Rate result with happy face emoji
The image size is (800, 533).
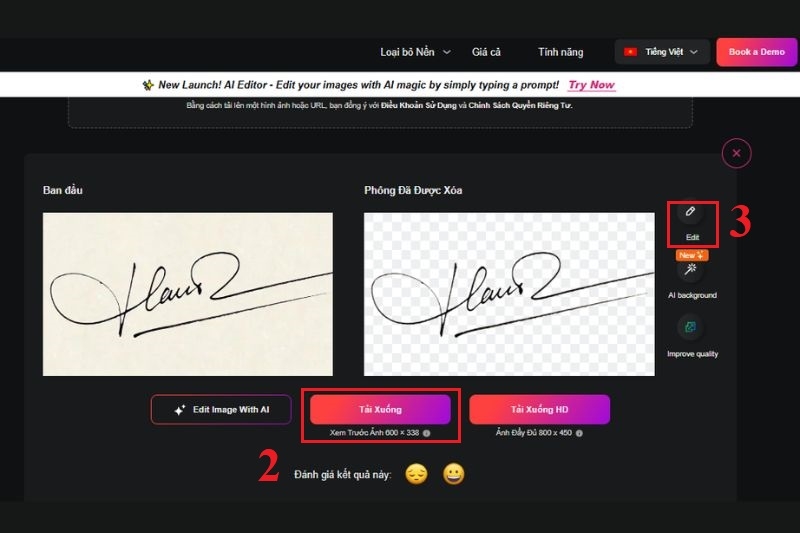[454, 474]
